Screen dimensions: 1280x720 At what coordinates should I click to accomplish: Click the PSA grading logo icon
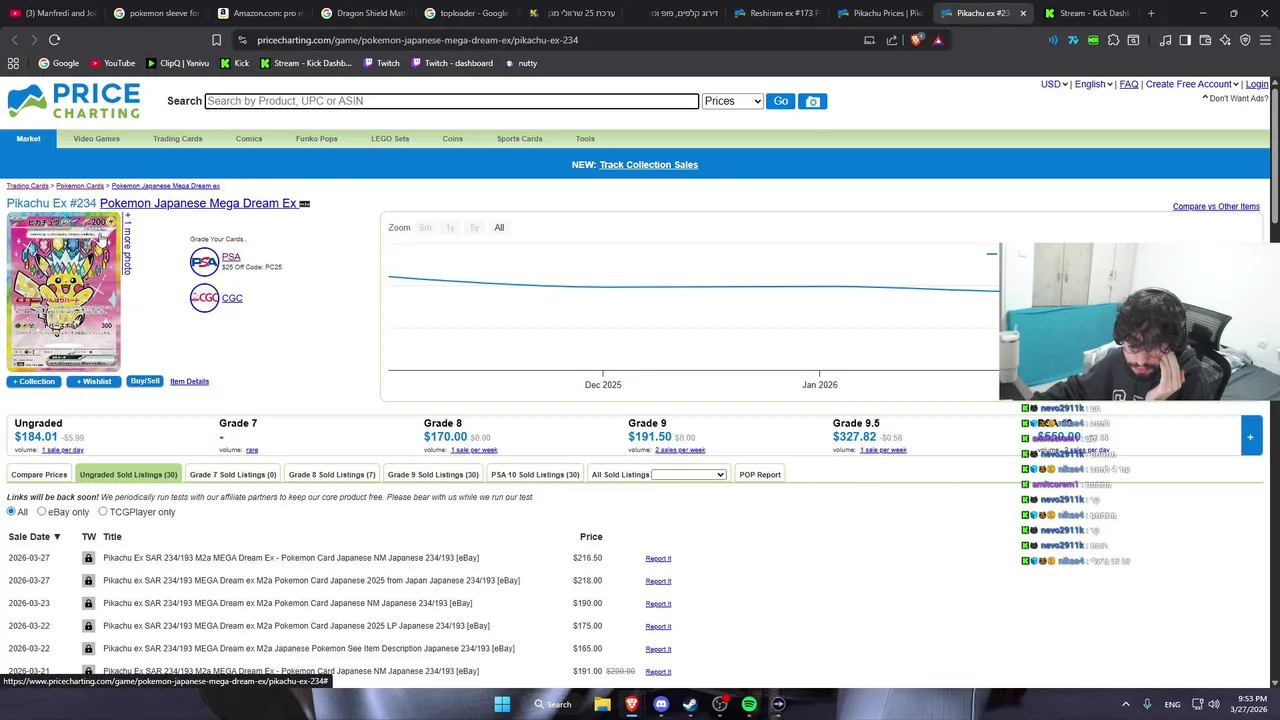[204, 262]
